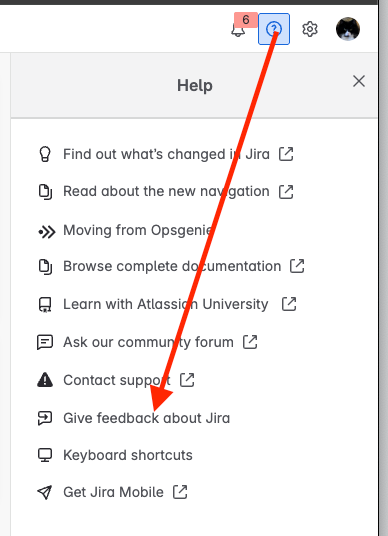This screenshot has width=388, height=536.
Task: Click external link icon beside documentation
Action: 297,266
